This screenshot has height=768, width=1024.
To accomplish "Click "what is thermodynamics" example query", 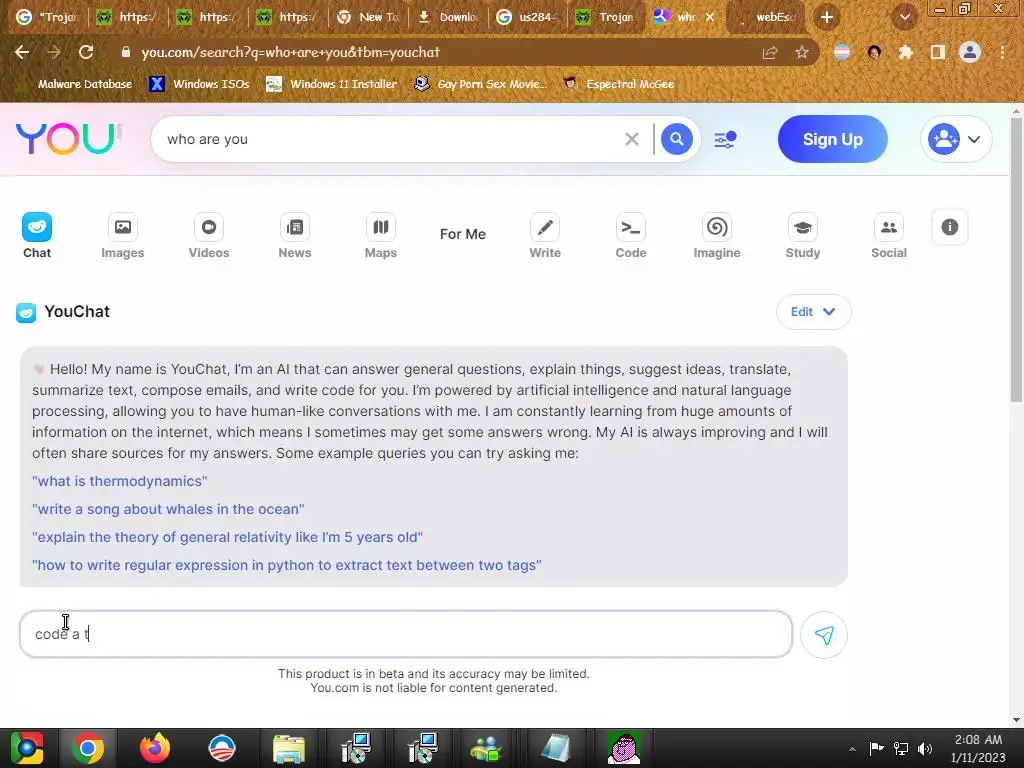I will coord(120,481).
